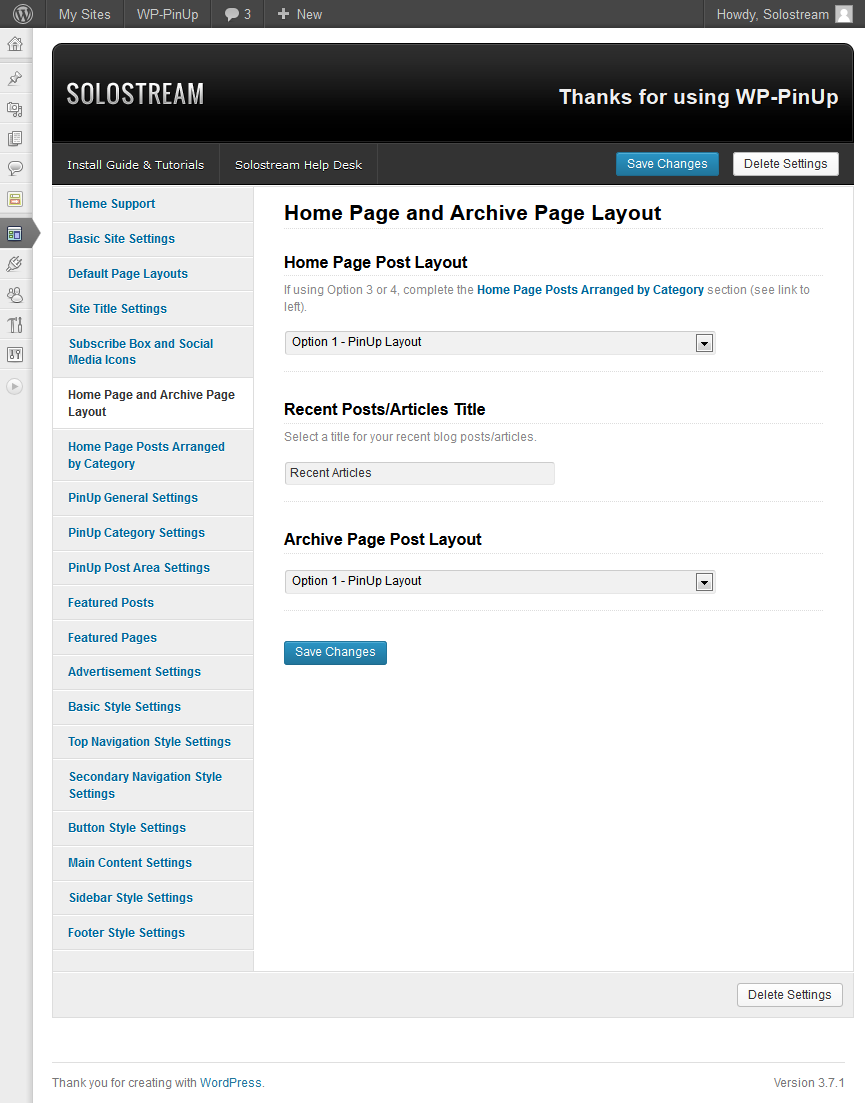
Task: Click Delete Settings button at page bottom
Action: (x=790, y=995)
